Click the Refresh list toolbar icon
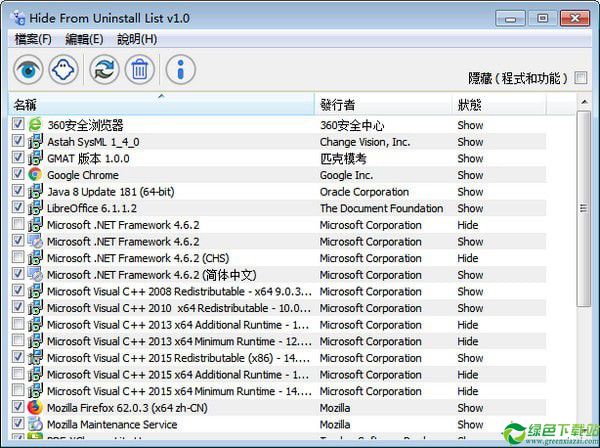The height and width of the screenshot is (448, 600). [x=103, y=69]
